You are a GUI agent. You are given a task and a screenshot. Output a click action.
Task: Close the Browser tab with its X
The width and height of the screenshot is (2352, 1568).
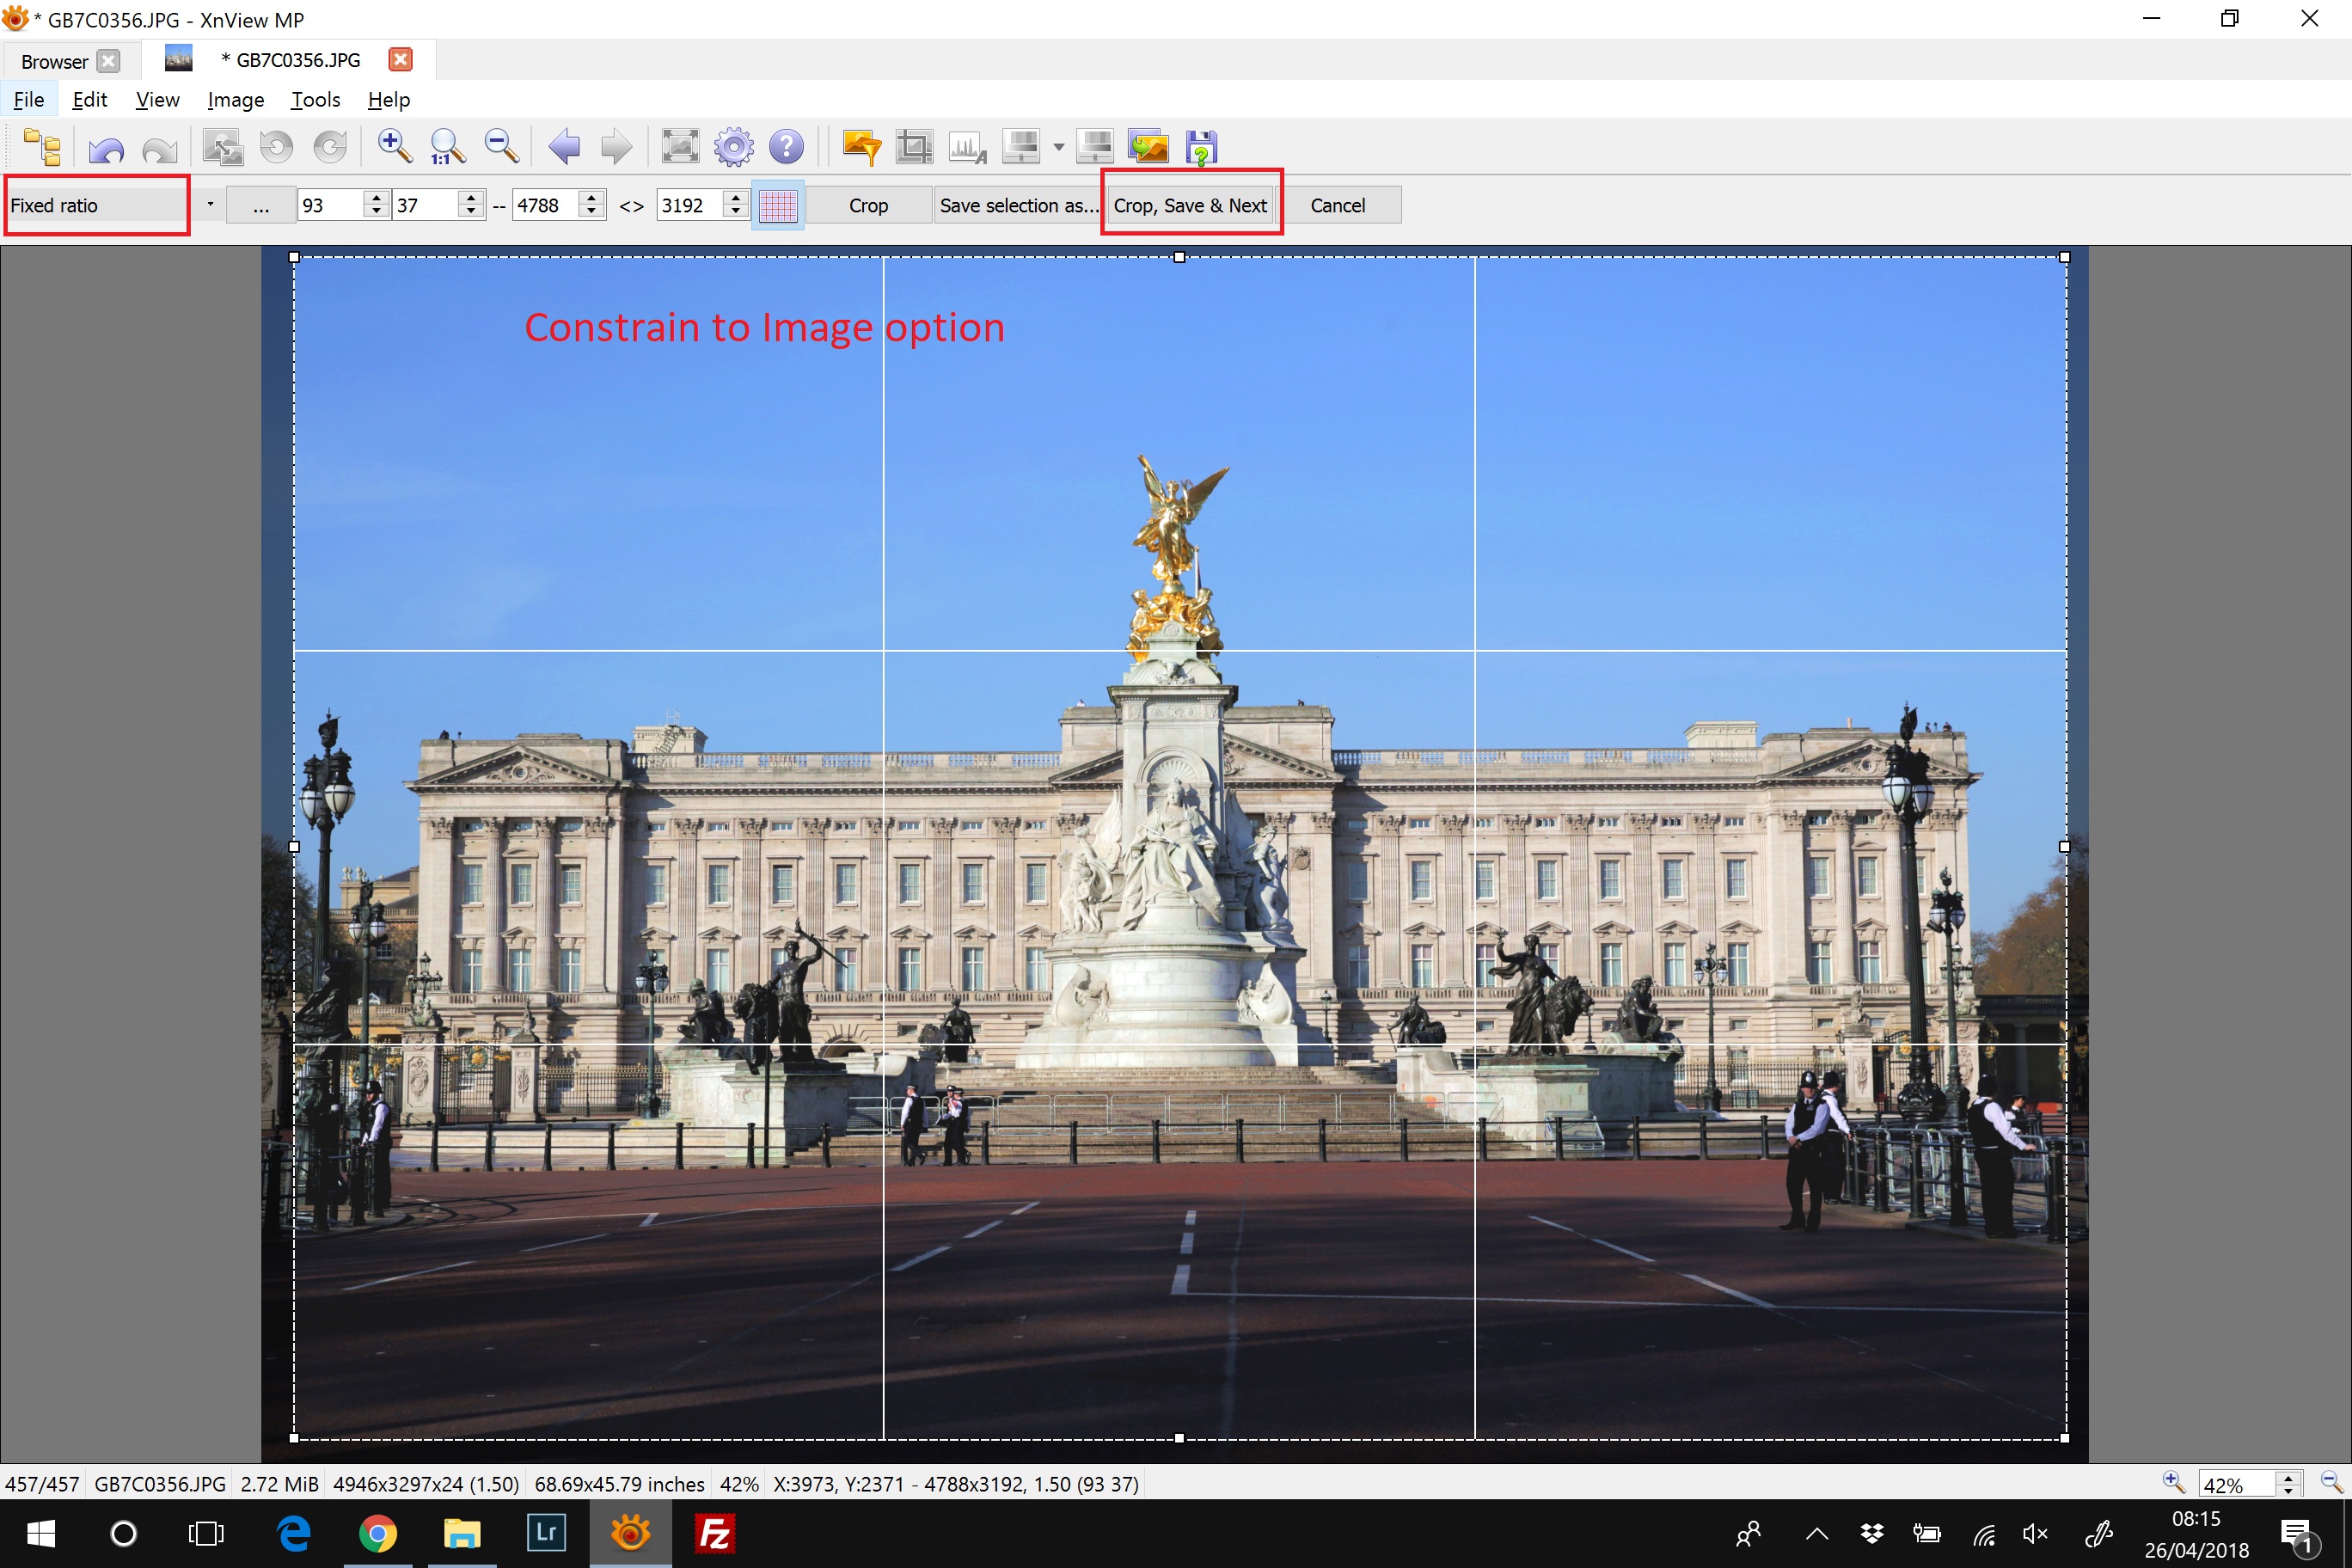click(x=109, y=61)
